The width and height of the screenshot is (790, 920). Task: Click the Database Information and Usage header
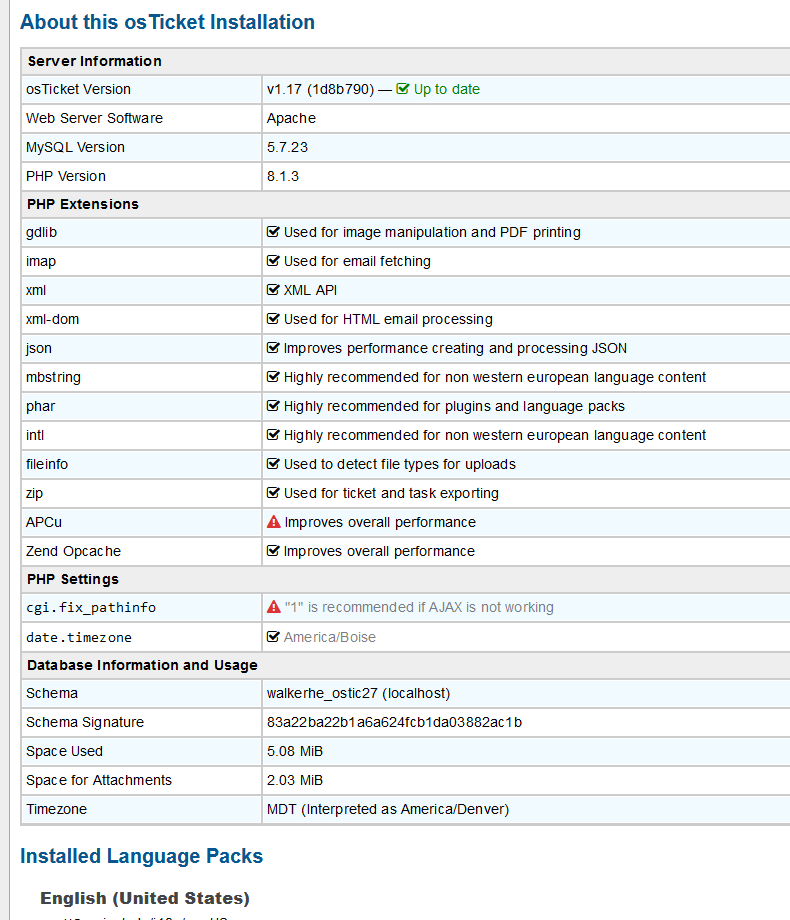tap(142, 665)
